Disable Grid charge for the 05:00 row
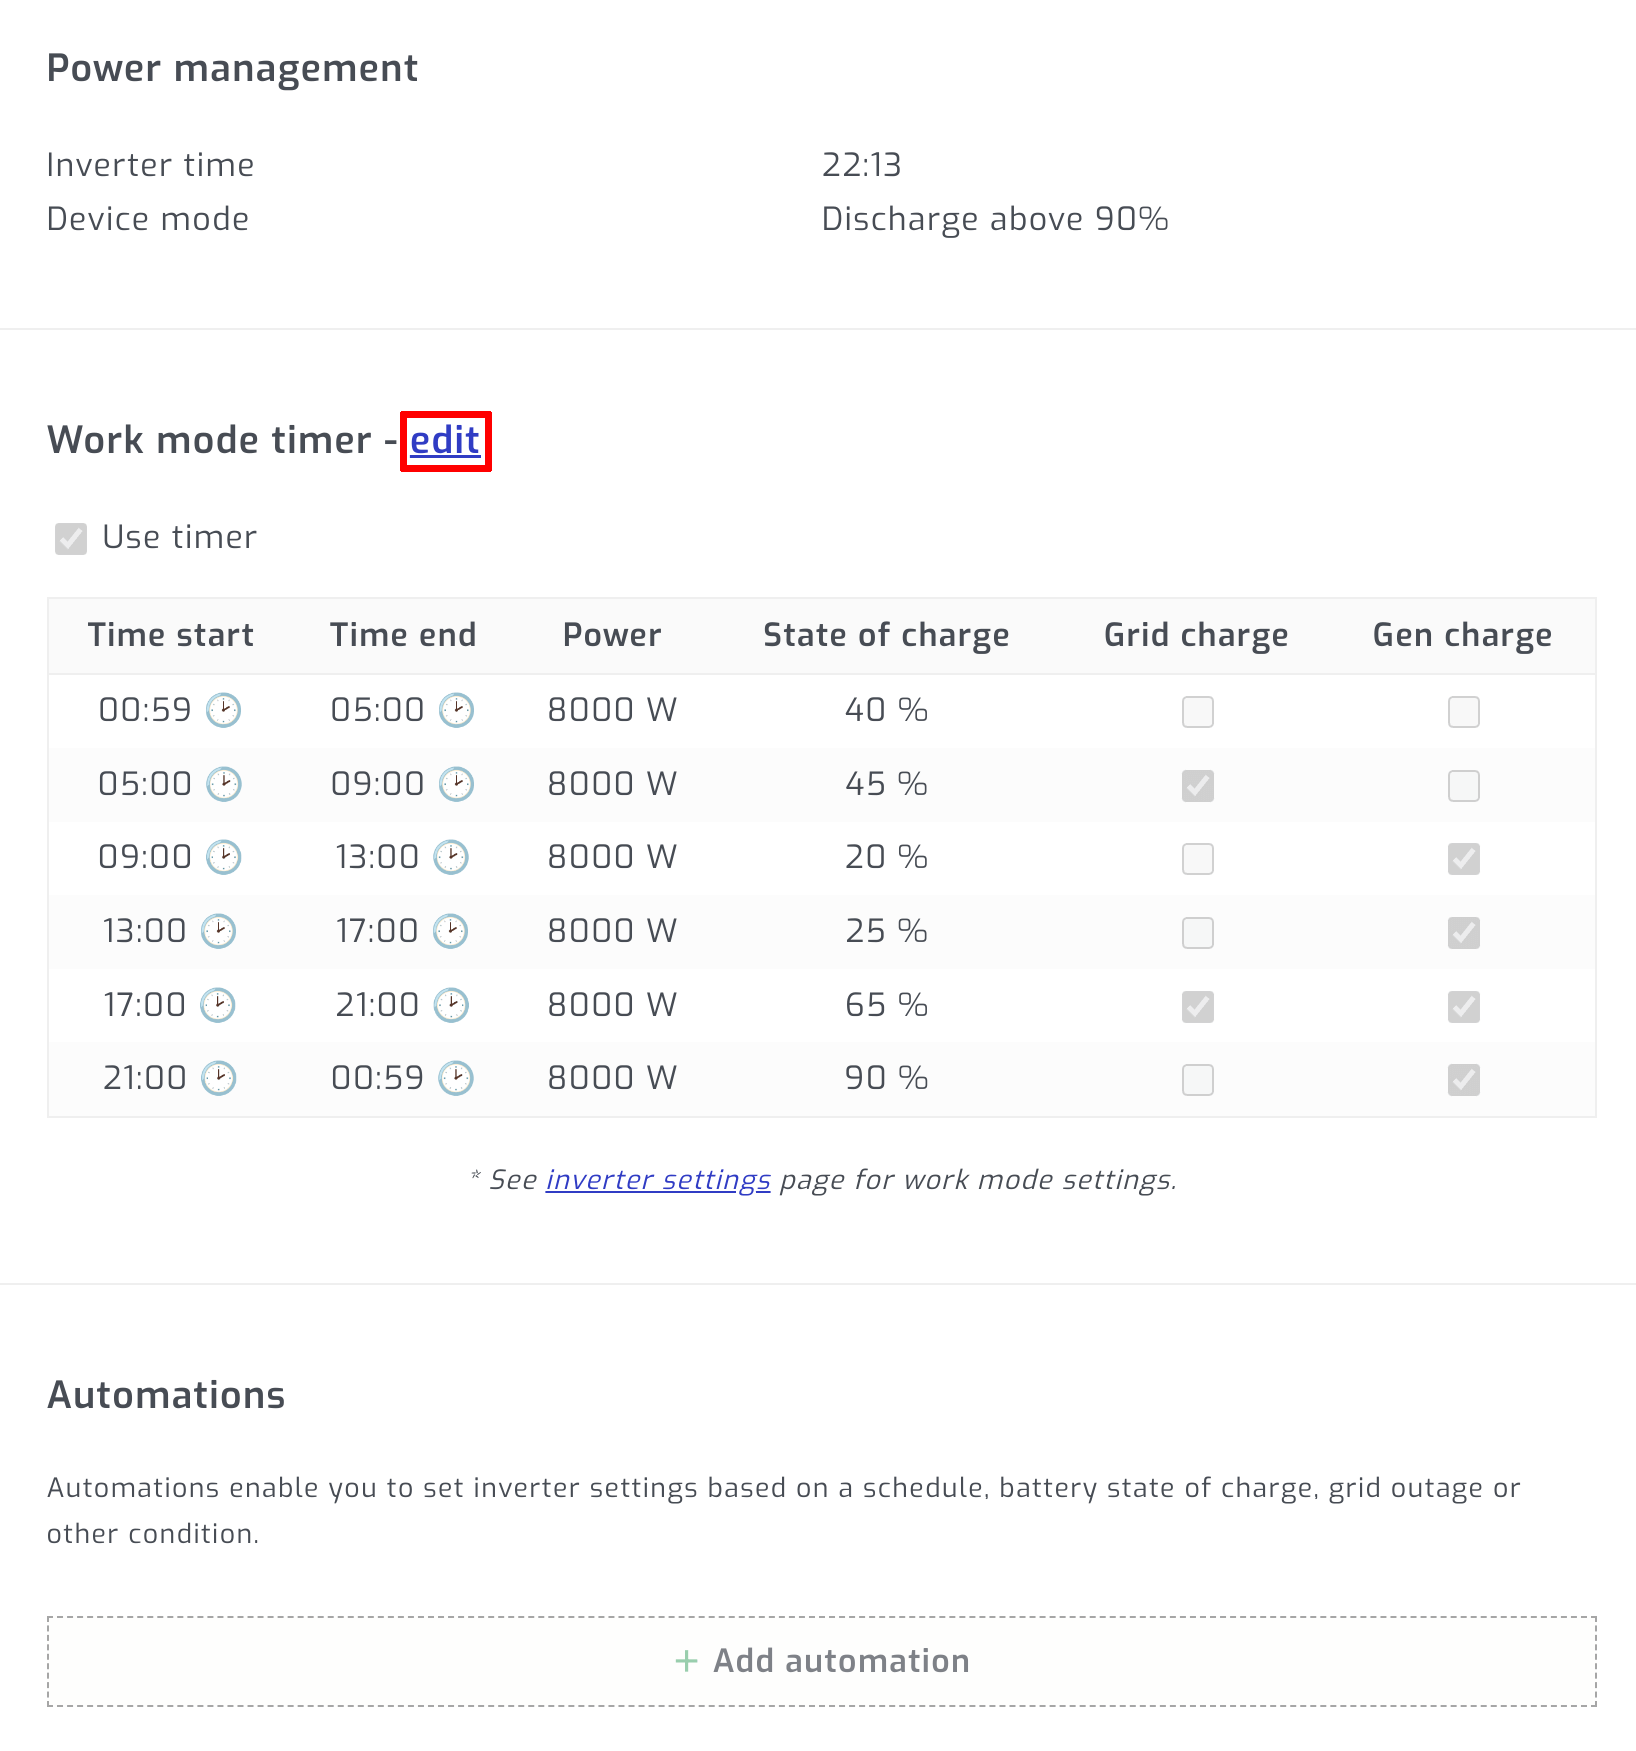This screenshot has height=1751, width=1636. tap(1196, 785)
